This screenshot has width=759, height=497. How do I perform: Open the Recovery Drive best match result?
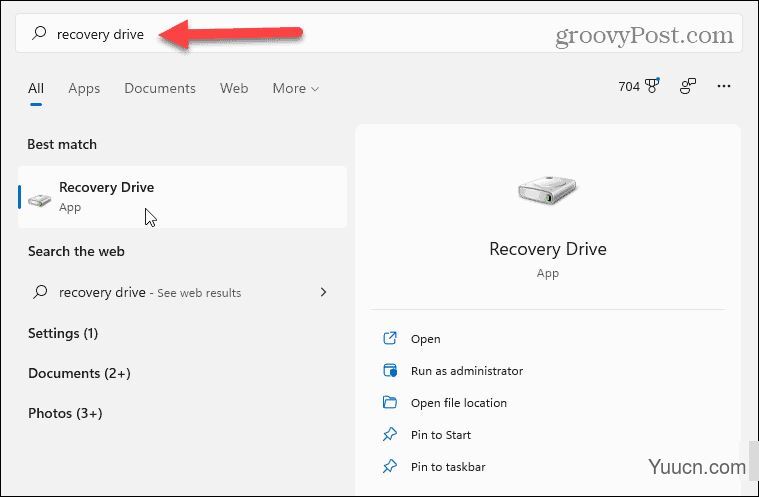pos(182,197)
